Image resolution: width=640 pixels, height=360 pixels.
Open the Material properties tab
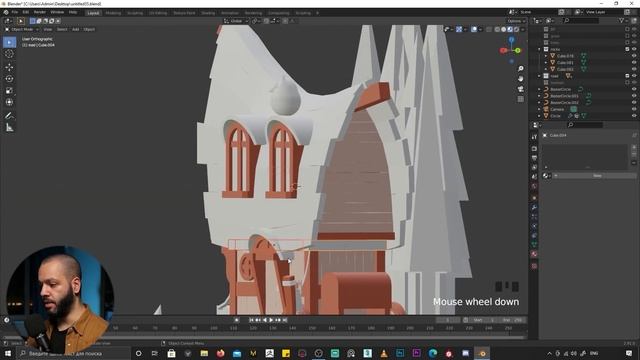[534, 254]
